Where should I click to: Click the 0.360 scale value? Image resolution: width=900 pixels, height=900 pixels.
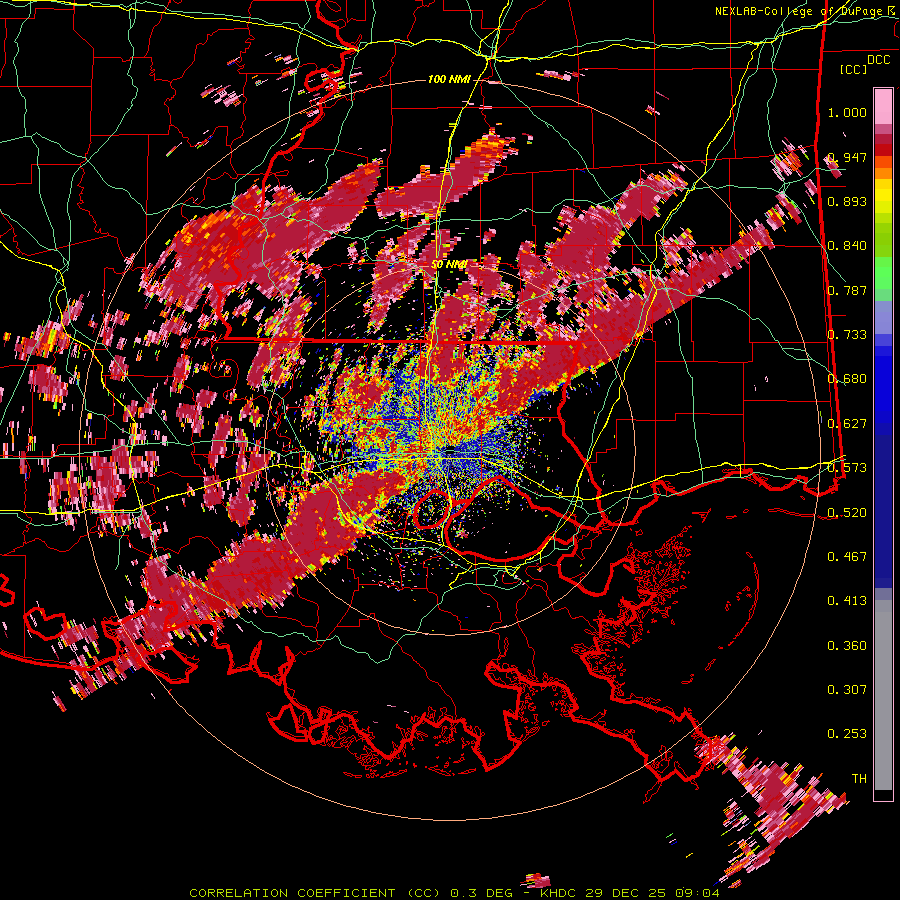pos(847,646)
